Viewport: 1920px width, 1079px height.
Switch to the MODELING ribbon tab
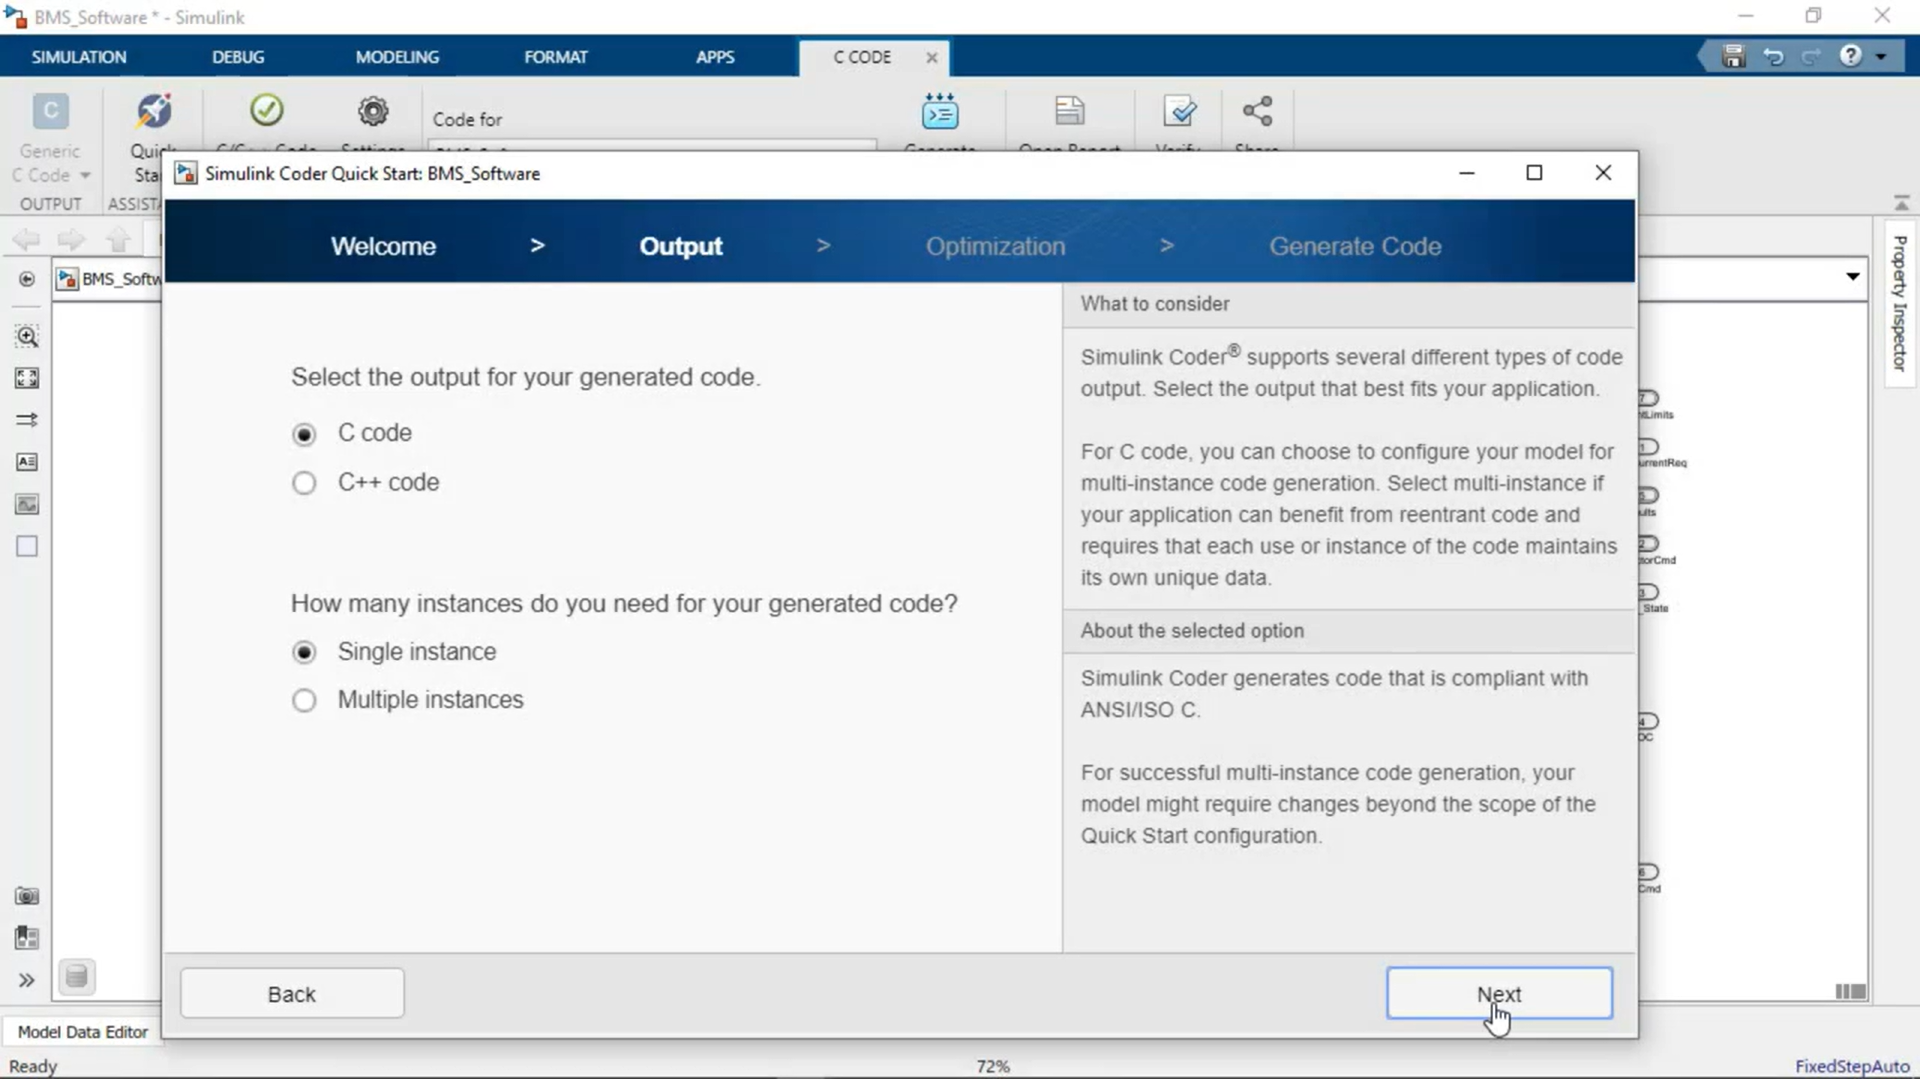(397, 57)
